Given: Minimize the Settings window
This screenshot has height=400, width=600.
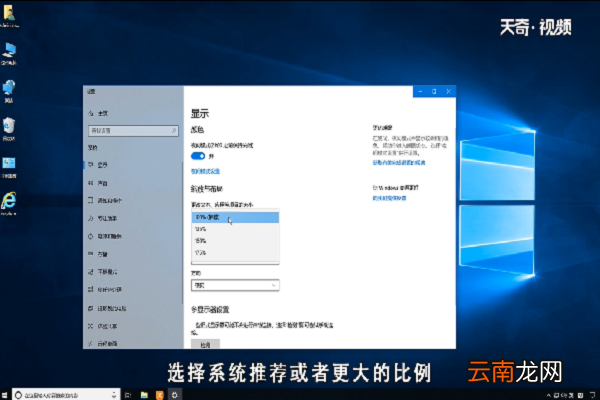Looking at the screenshot, I should click(420, 91).
